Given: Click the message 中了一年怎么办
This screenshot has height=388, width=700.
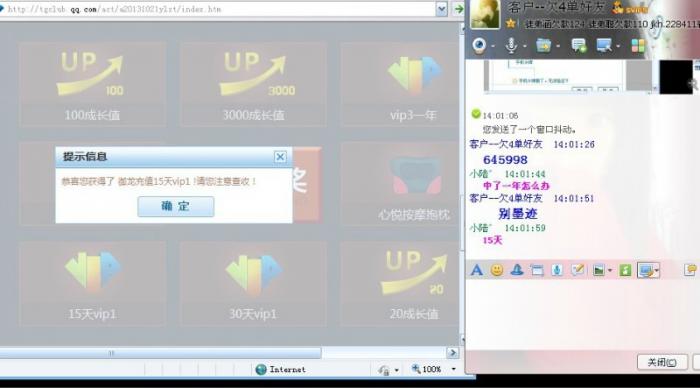Looking at the screenshot, I should click(x=516, y=186).
